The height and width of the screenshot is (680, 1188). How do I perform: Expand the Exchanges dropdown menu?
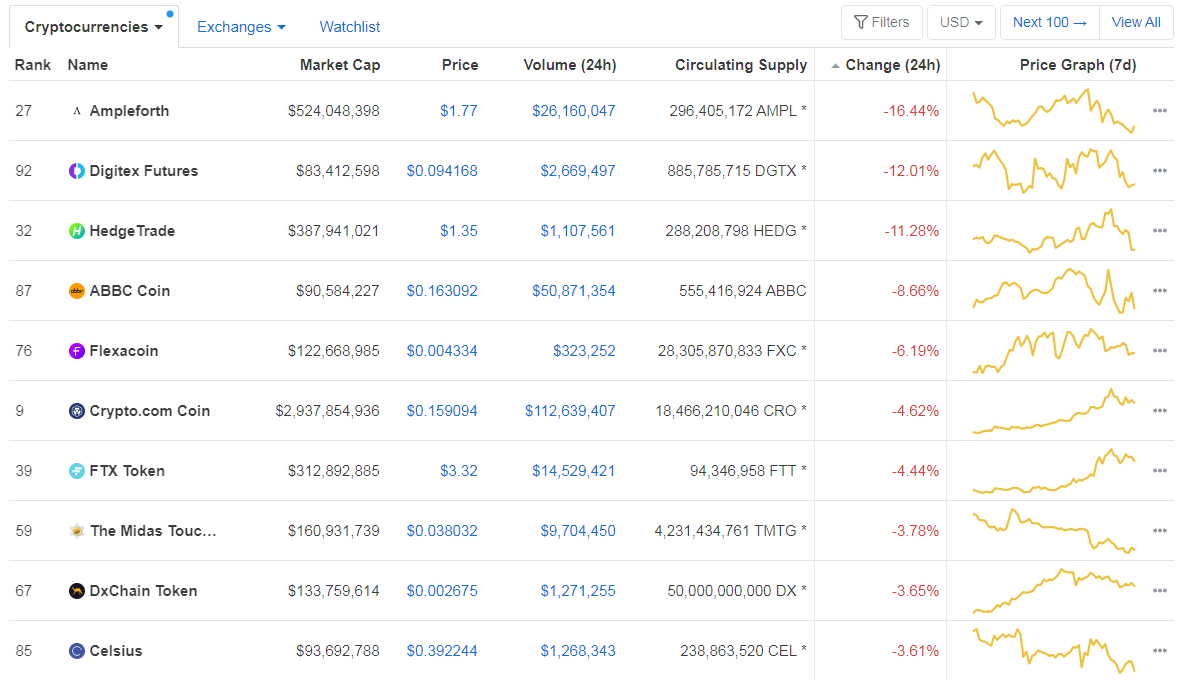tap(241, 27)
